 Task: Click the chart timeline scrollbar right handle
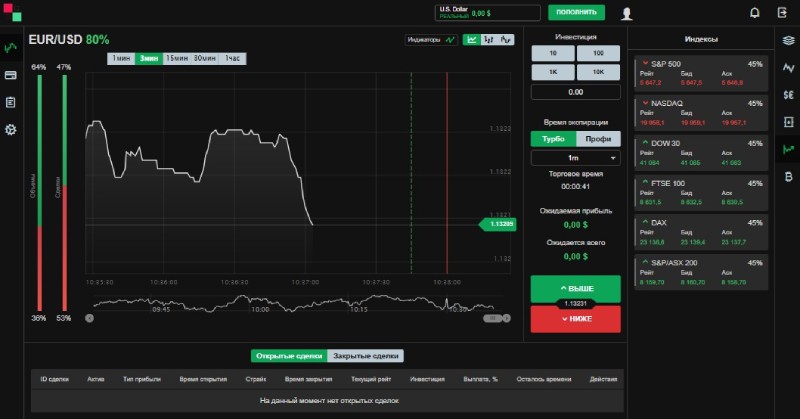(x=506, y=318)
